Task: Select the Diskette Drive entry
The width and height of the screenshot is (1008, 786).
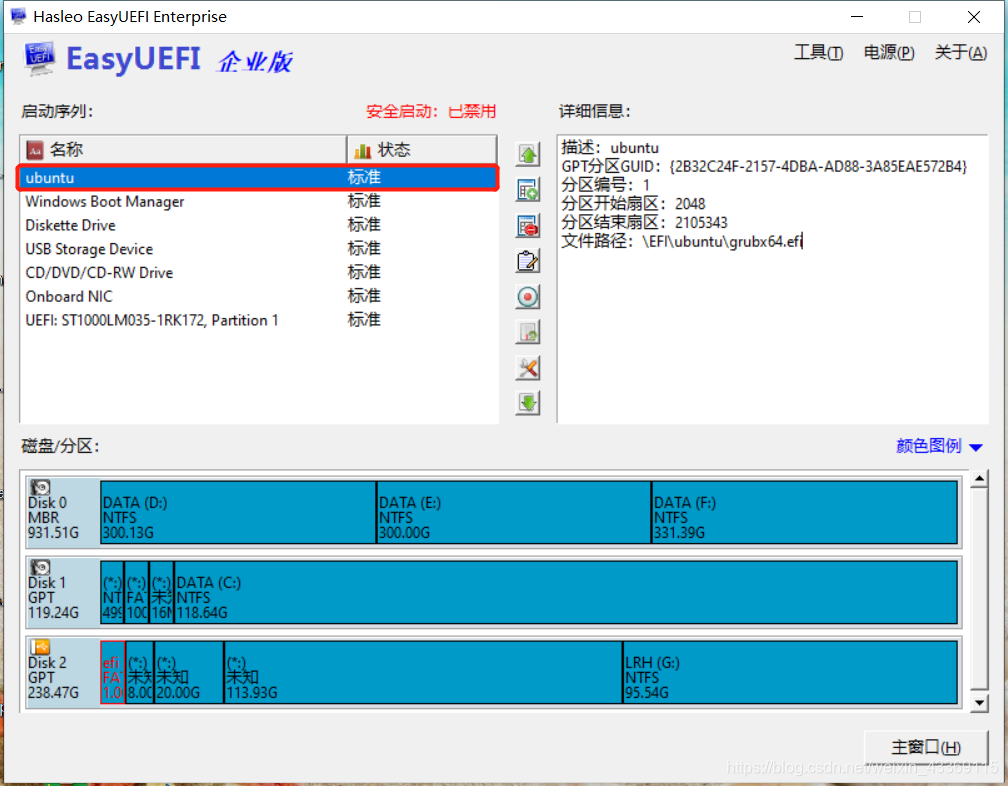Action: pyautogui.click(x=258, y=225)
